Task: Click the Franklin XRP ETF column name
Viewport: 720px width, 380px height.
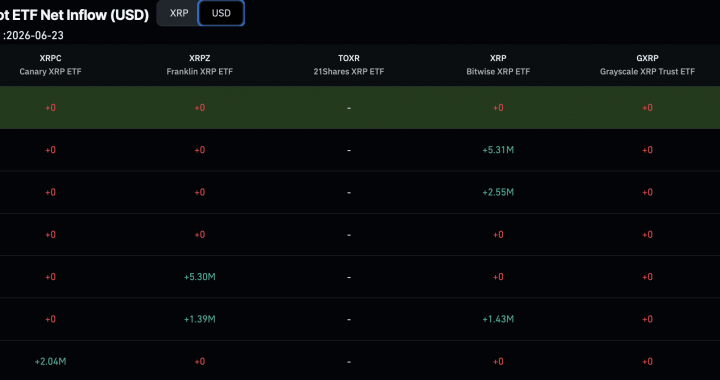Action: (x=200, y=72)
